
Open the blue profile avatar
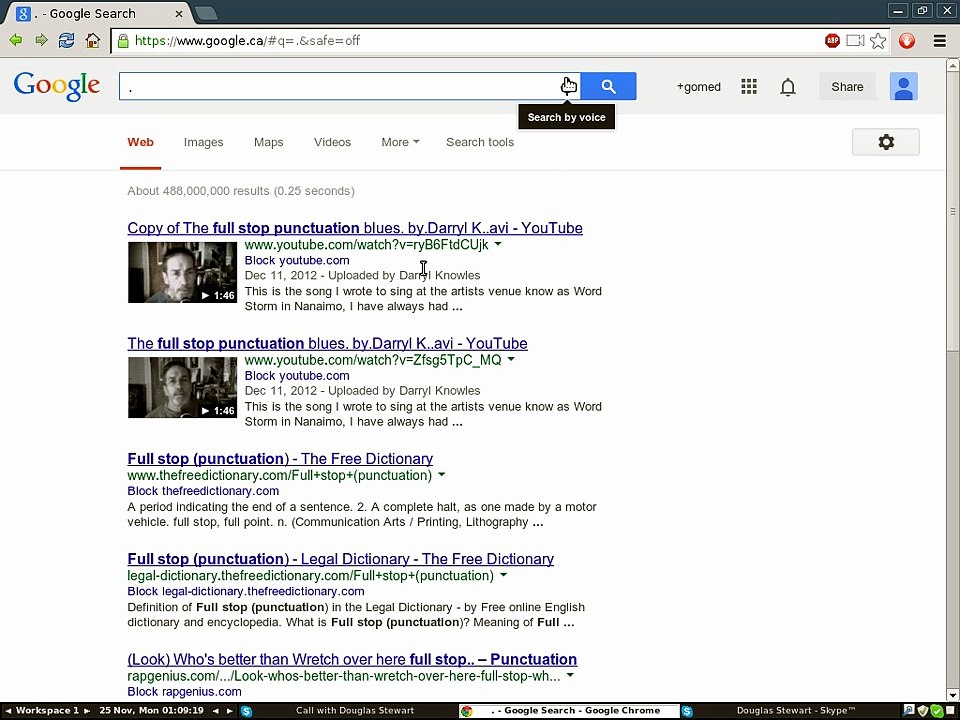pos(904,86)
